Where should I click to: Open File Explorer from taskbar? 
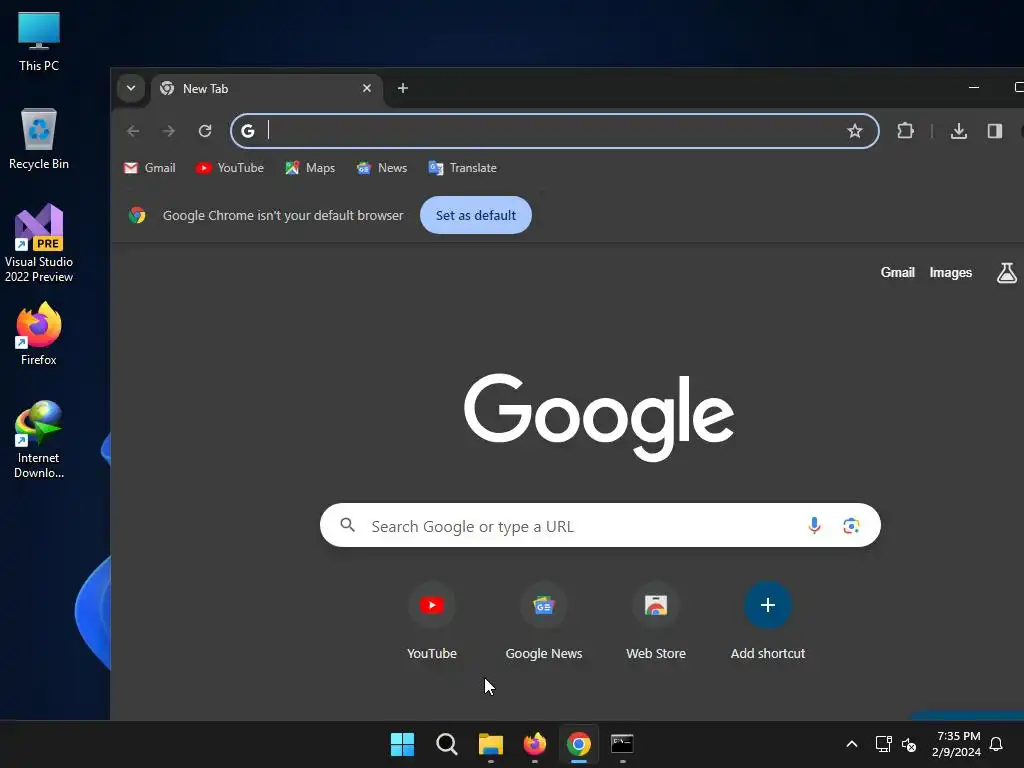[491, 744]
